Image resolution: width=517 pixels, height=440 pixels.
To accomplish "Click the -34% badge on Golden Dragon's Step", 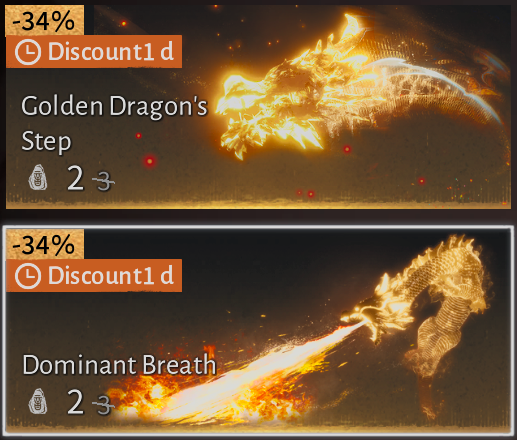I will coord(45,21).
